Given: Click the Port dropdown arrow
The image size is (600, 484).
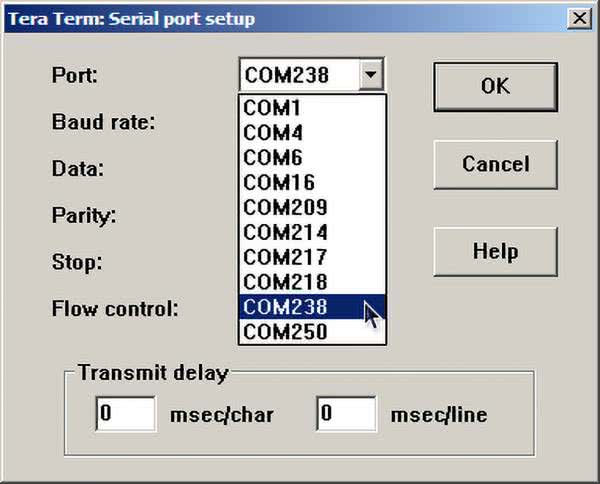Looking at the screenshot, I should (372, 74).
